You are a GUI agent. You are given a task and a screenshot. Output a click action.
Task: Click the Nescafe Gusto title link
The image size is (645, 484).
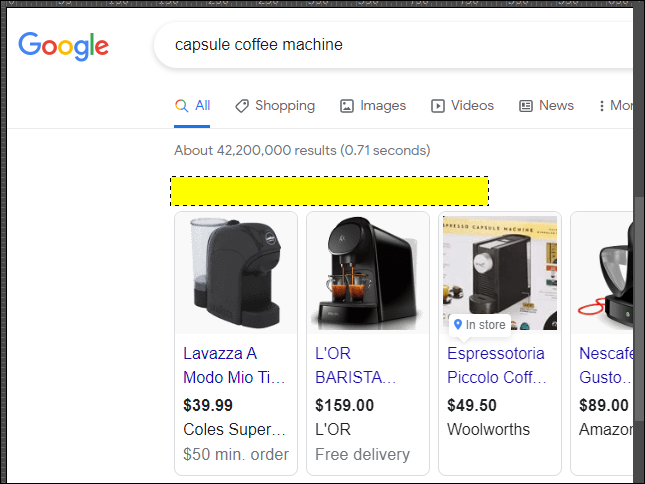coord(606,366)
